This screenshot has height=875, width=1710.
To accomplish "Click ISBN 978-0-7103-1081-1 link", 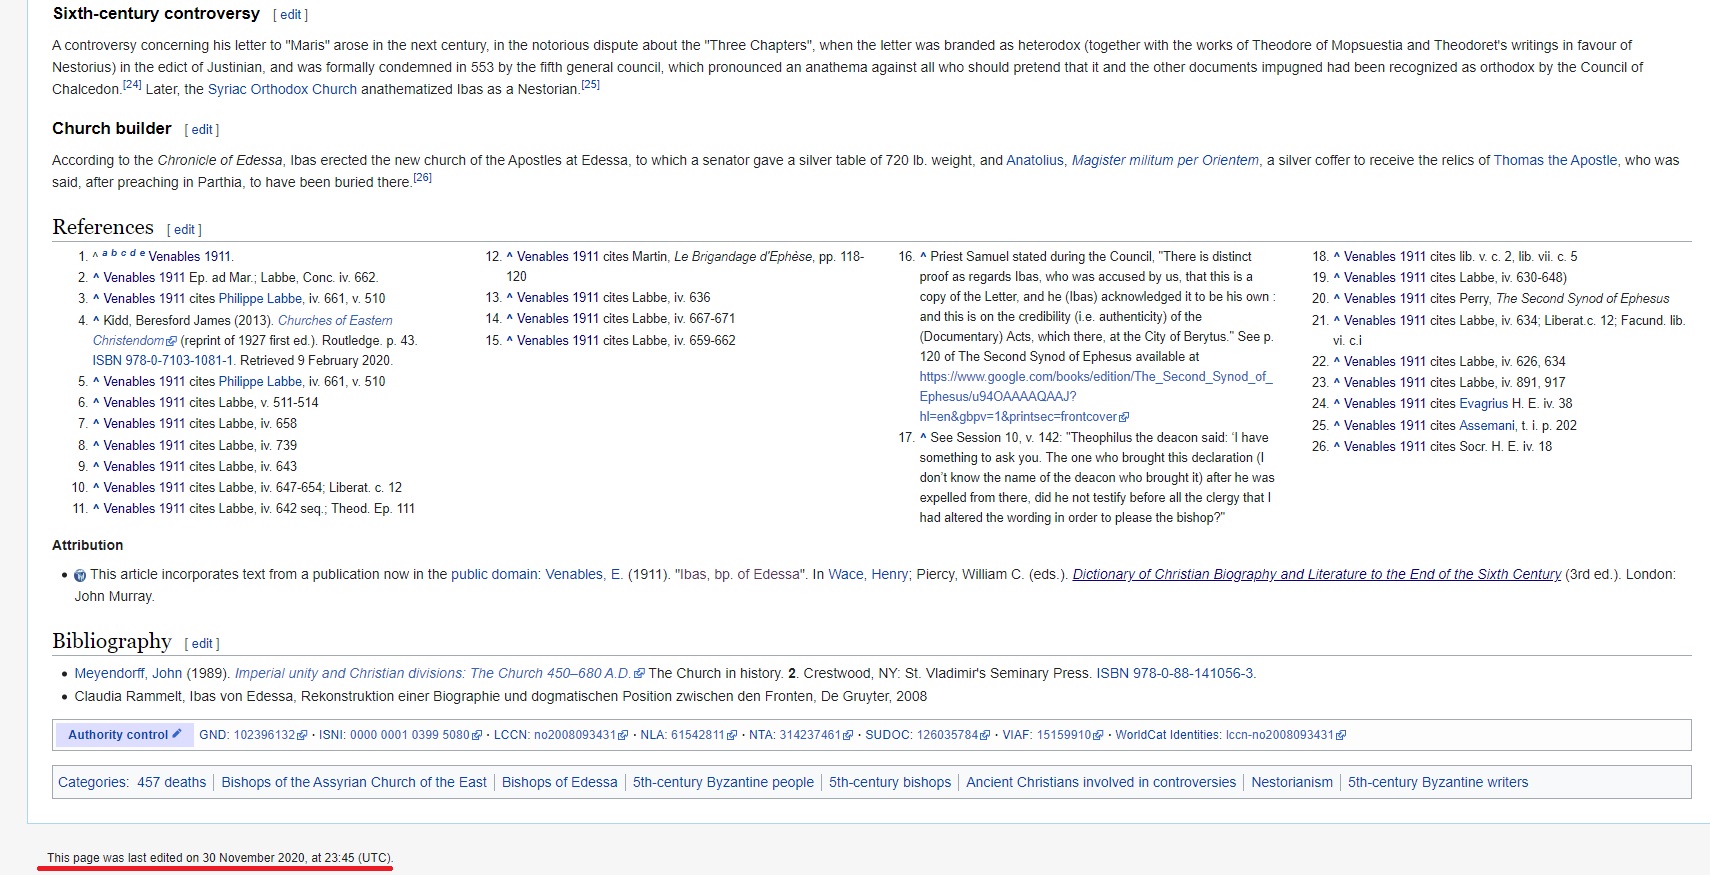I will click(x=163, y=360).
